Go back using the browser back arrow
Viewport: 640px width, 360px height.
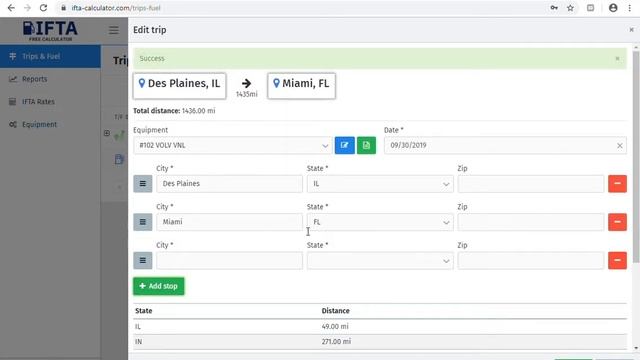11,8
